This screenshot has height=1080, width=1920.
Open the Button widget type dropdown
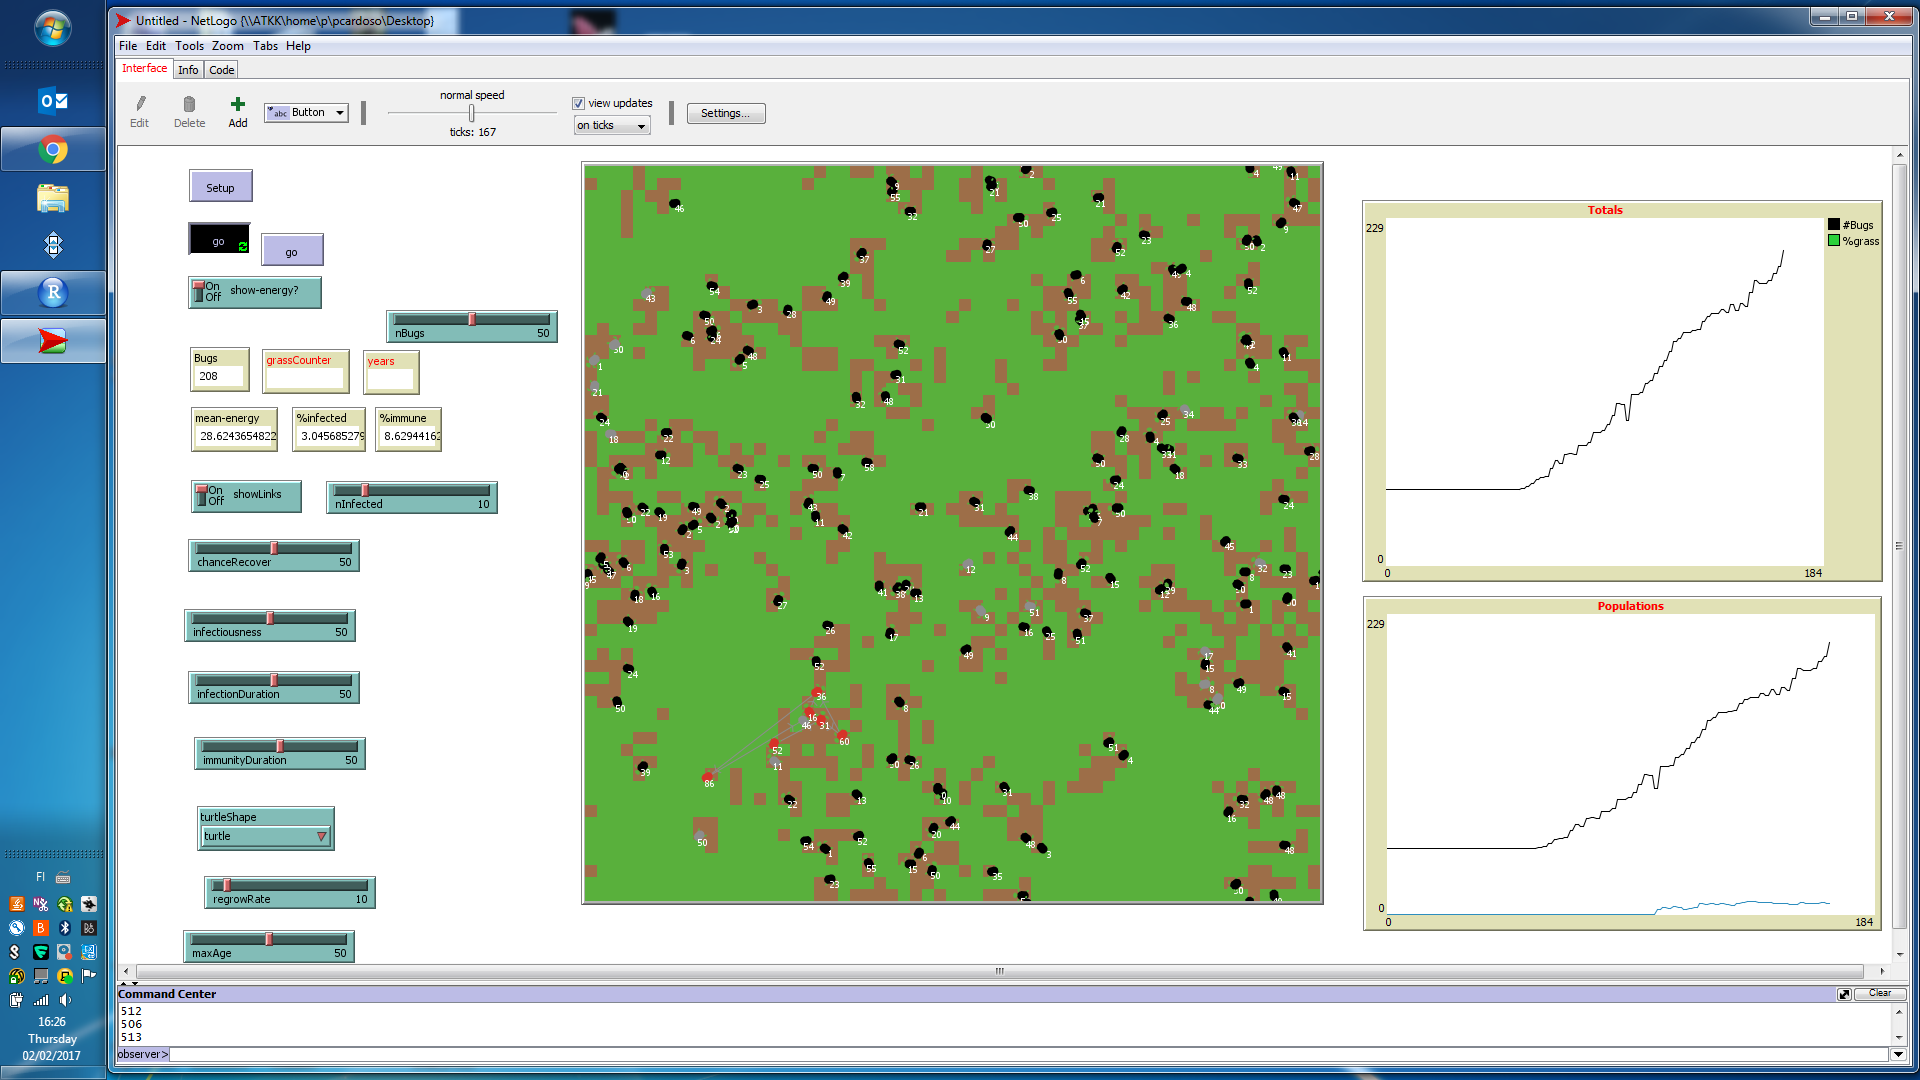(x=307, y=113)
